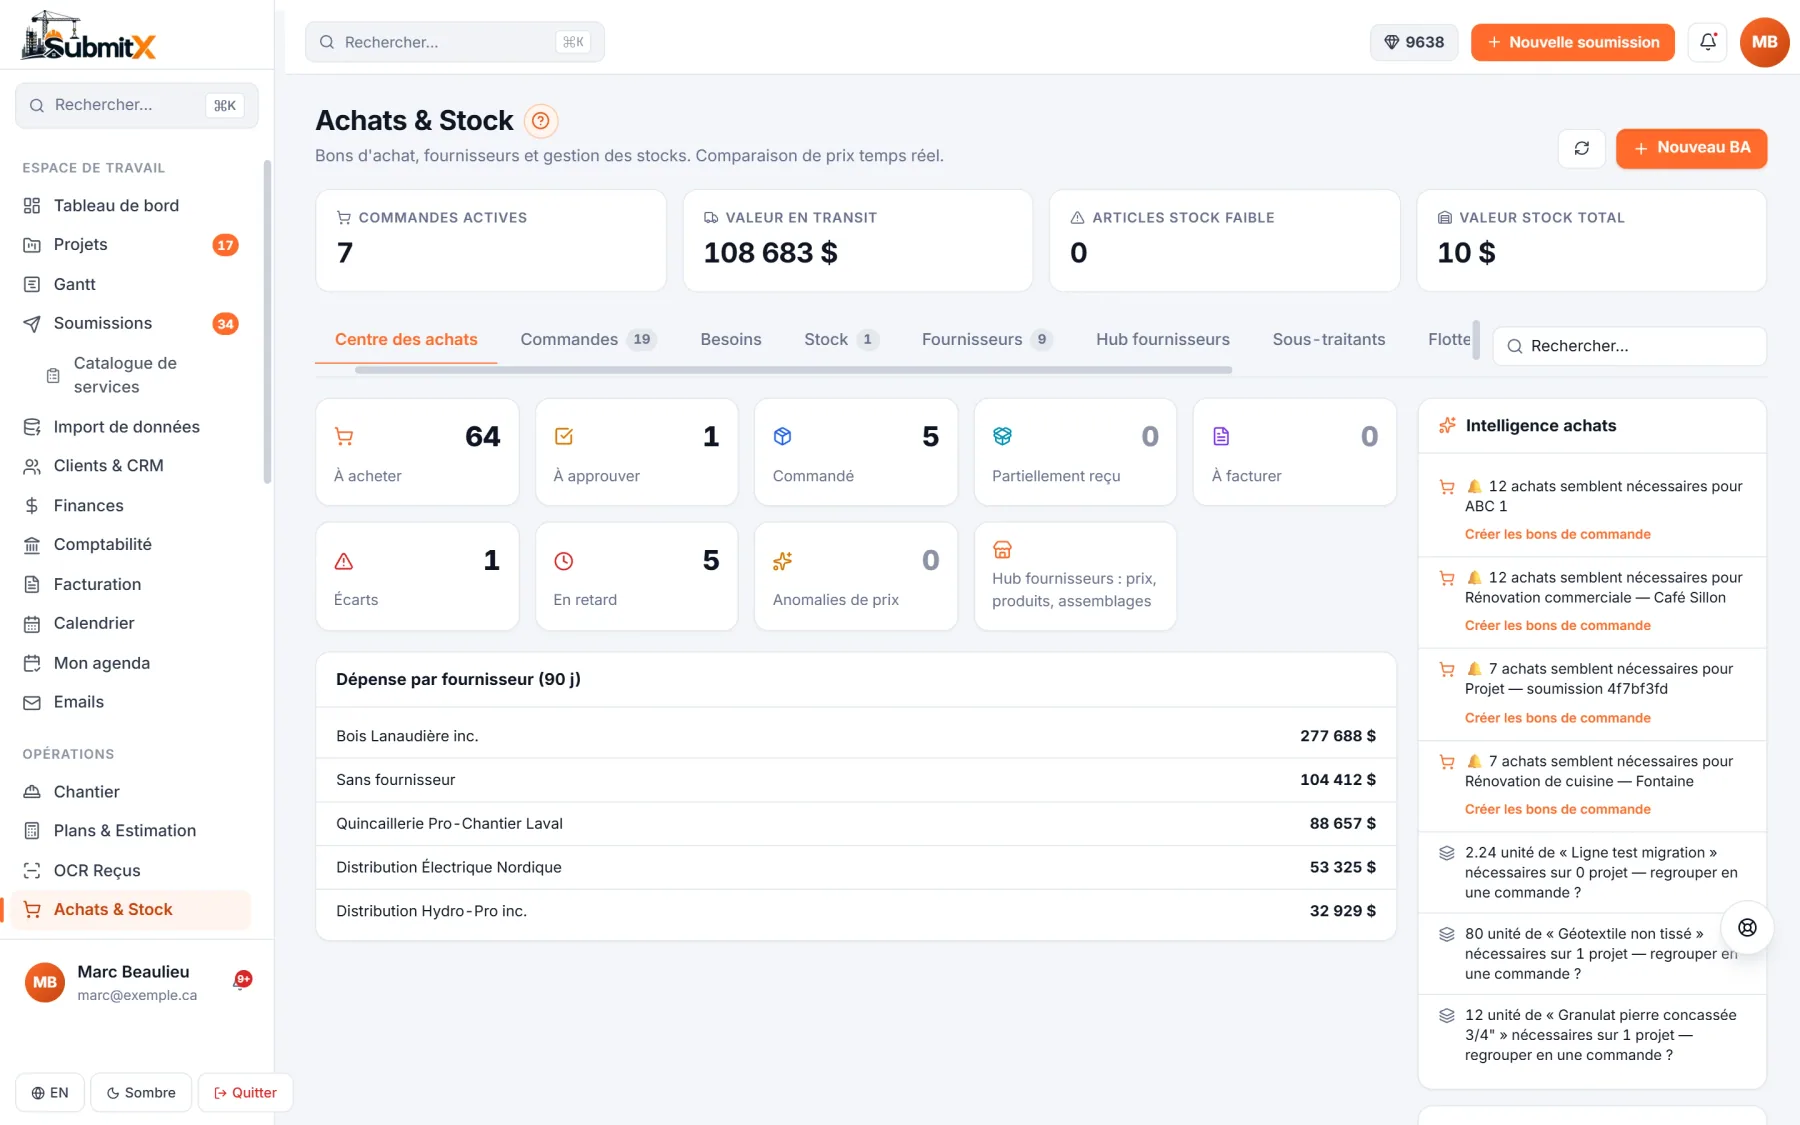Open the En retard clock card
The image size is (1800, 1125).
[636, 576]
